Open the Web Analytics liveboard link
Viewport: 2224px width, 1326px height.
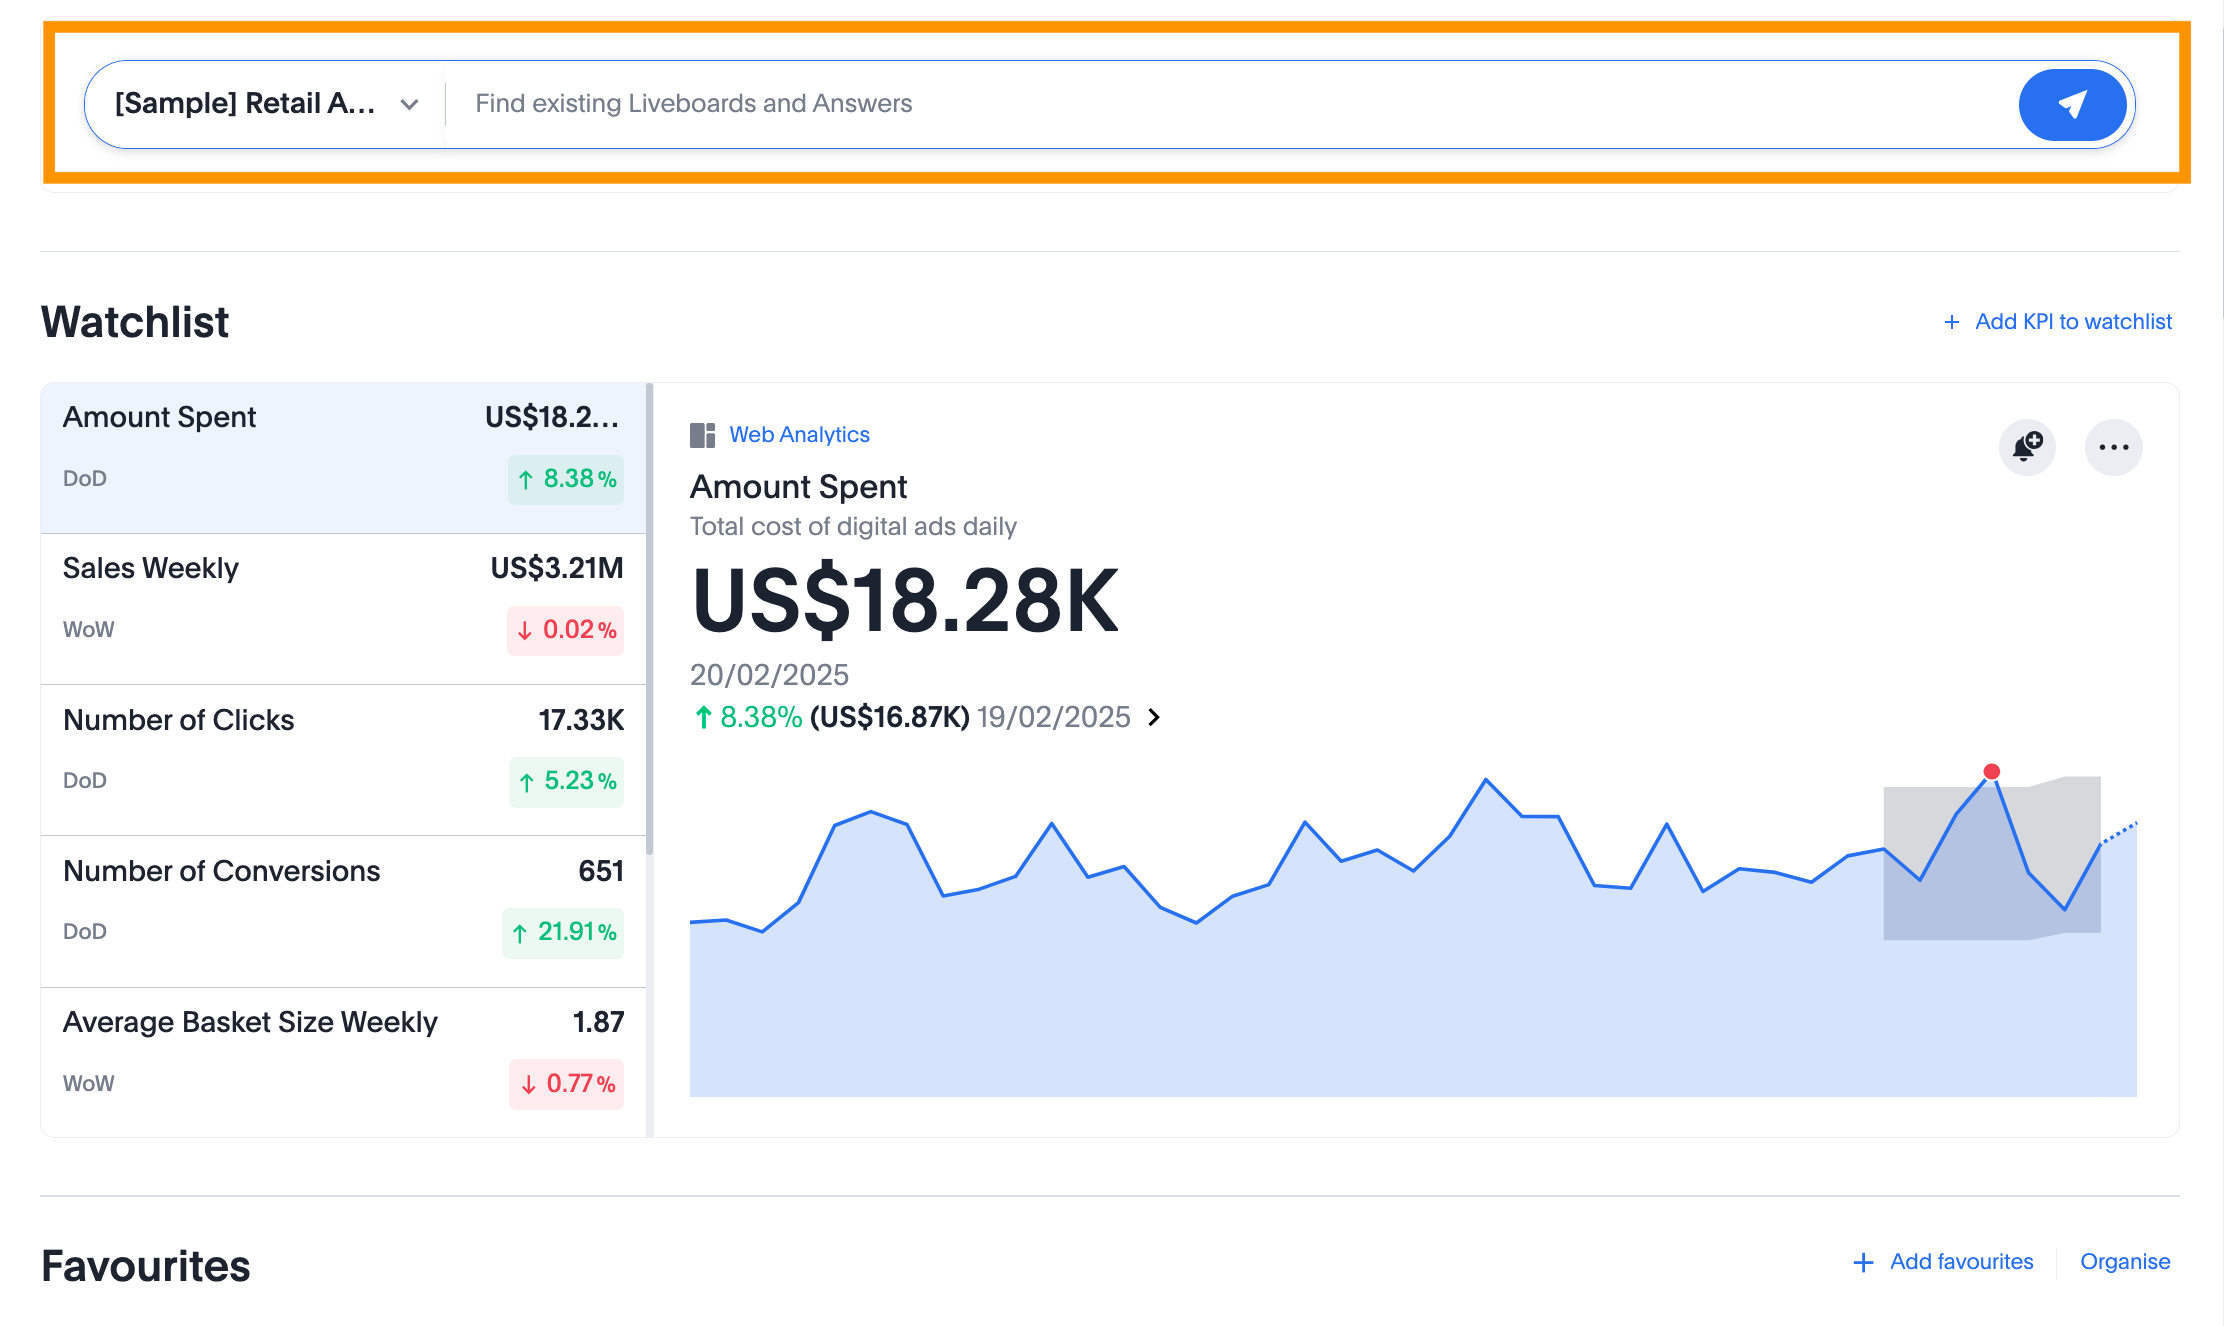pyautogui.click(x=799, y=435)
